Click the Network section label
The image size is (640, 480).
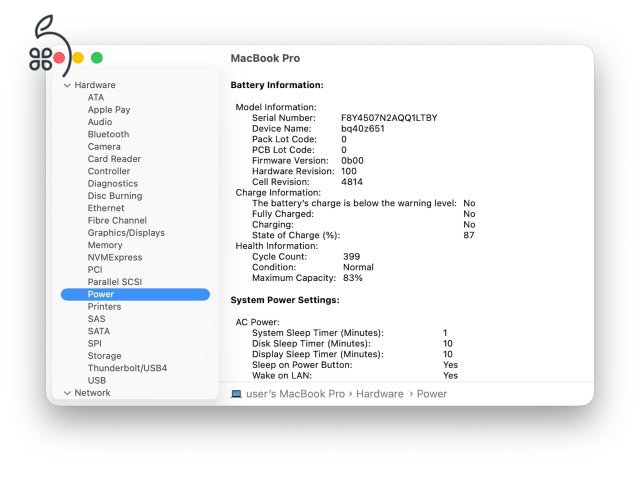click(x=93, y=393)
